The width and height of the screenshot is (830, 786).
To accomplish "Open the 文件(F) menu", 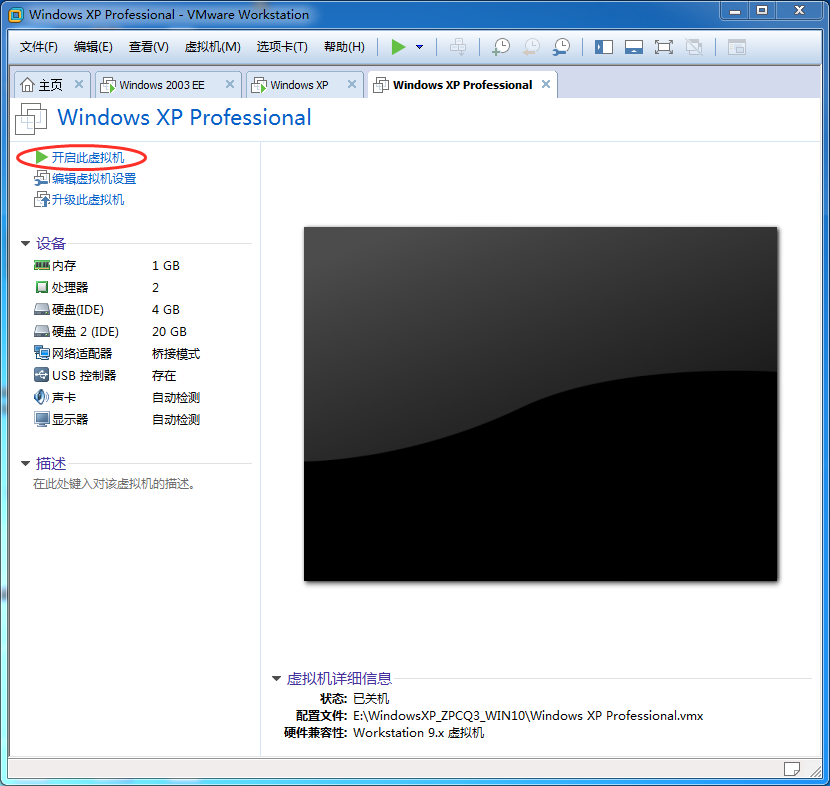I will (x=39, y=47).
